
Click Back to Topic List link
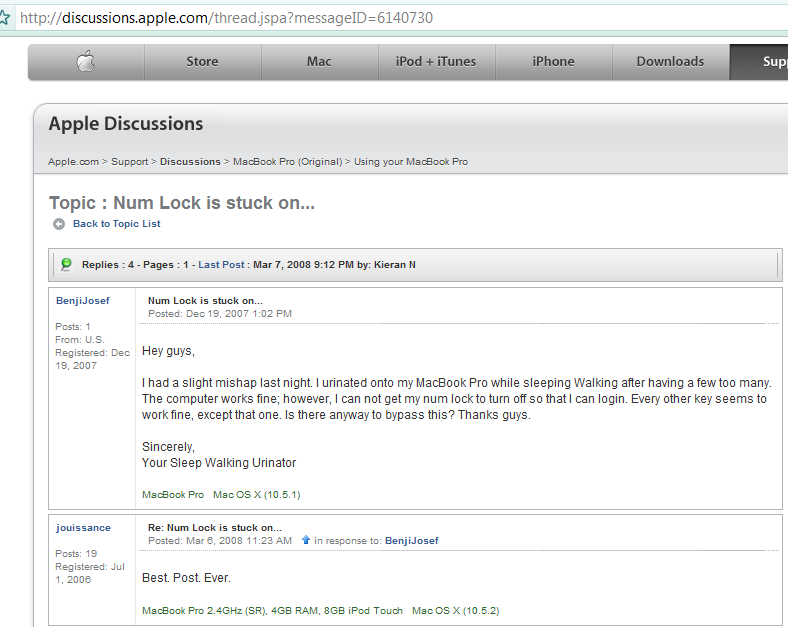117,224
